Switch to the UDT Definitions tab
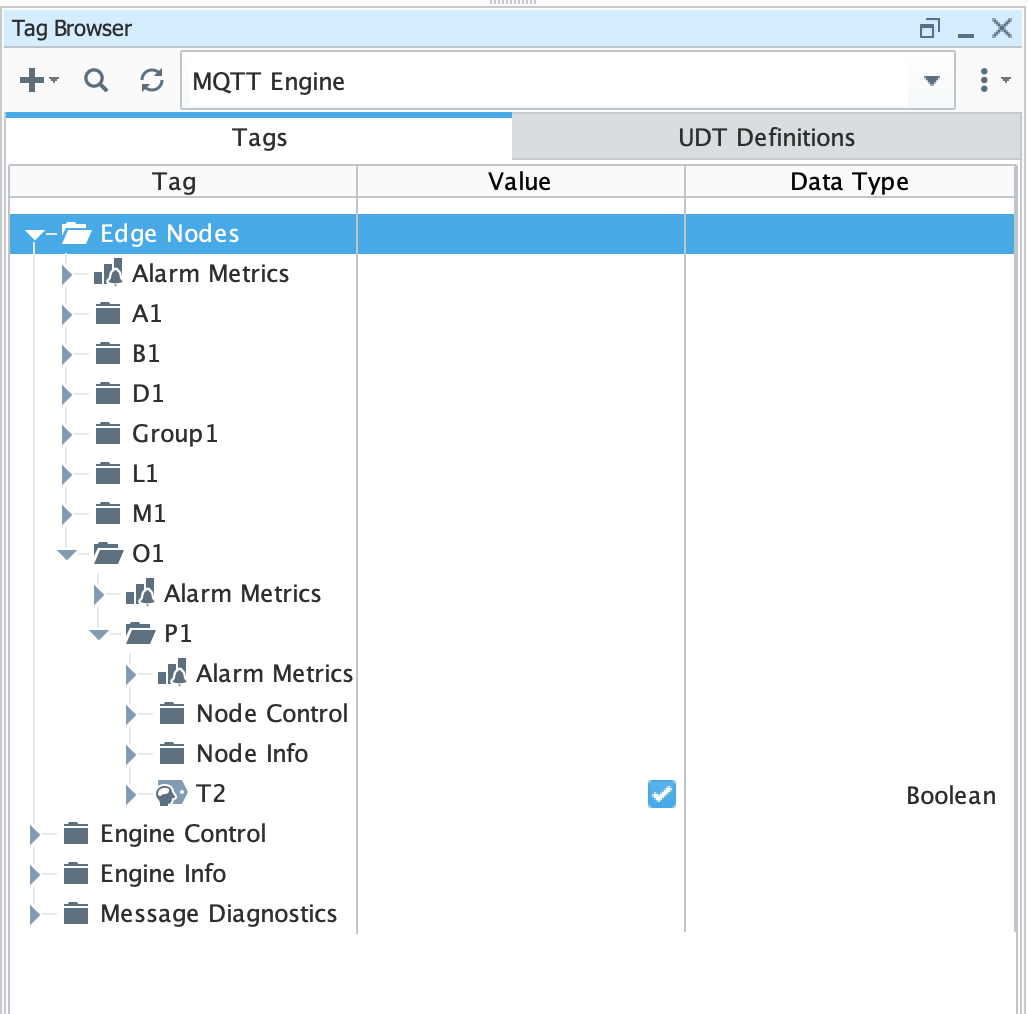The height and width of the screenshot is (1014, 1028). (x=766, y=137)
